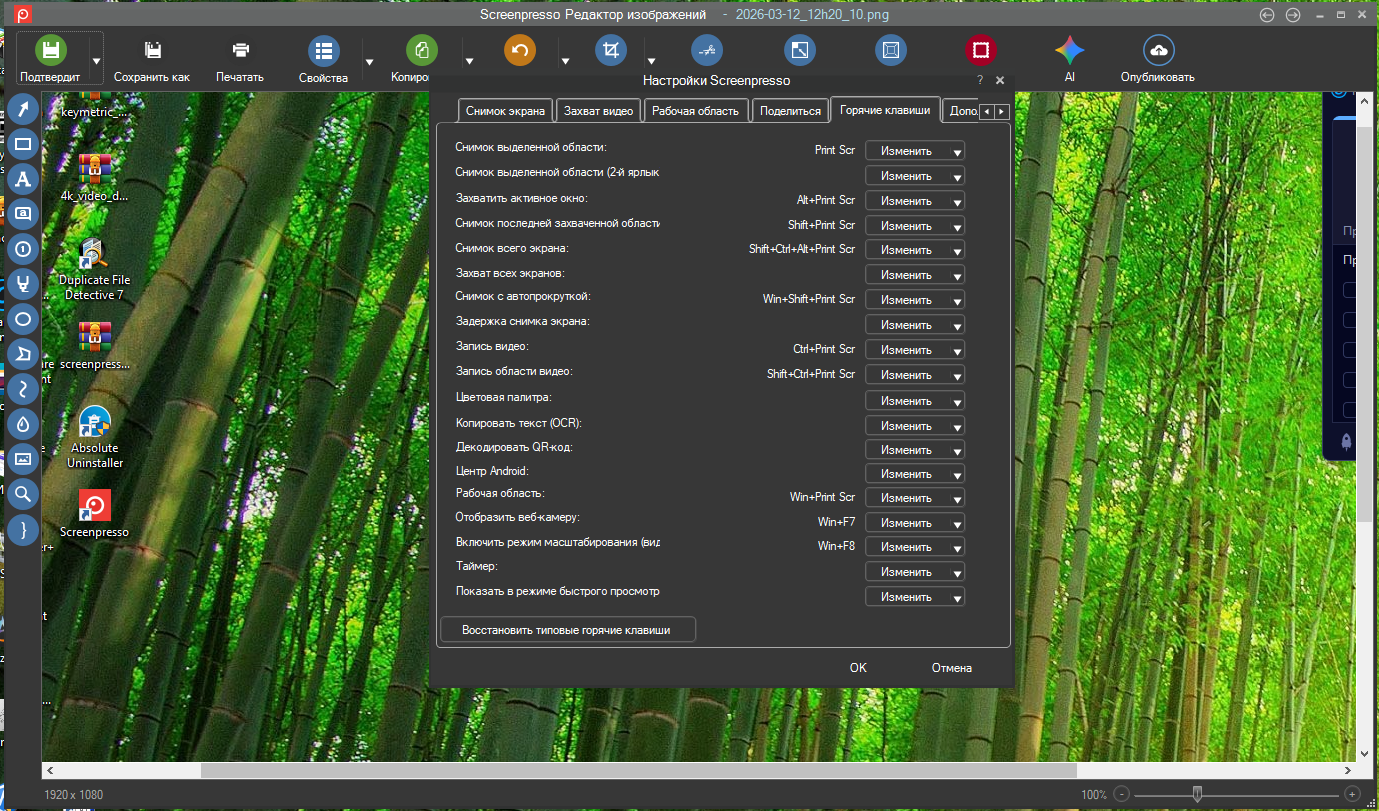Open Изменить for Захватить активное окно
The width and height of the screenshot is (1379, 811).
coord(915,201)
